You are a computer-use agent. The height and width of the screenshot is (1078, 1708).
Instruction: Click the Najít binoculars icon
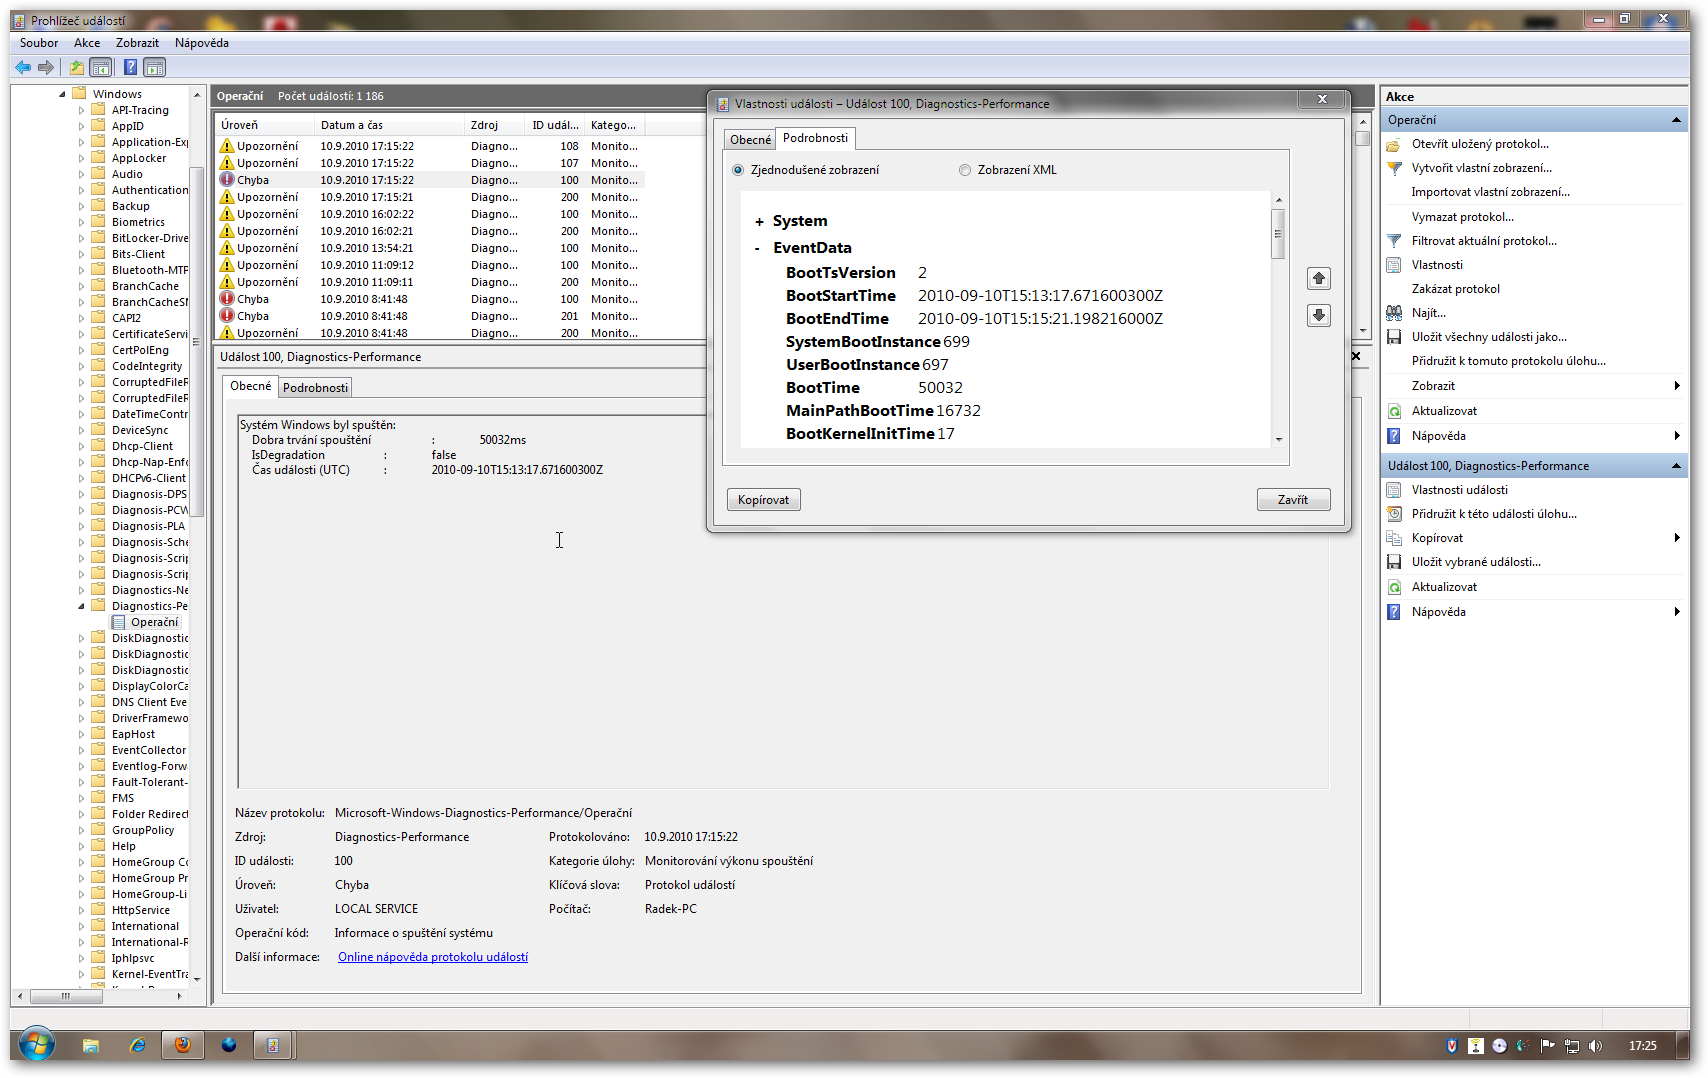pos(1394,313)
